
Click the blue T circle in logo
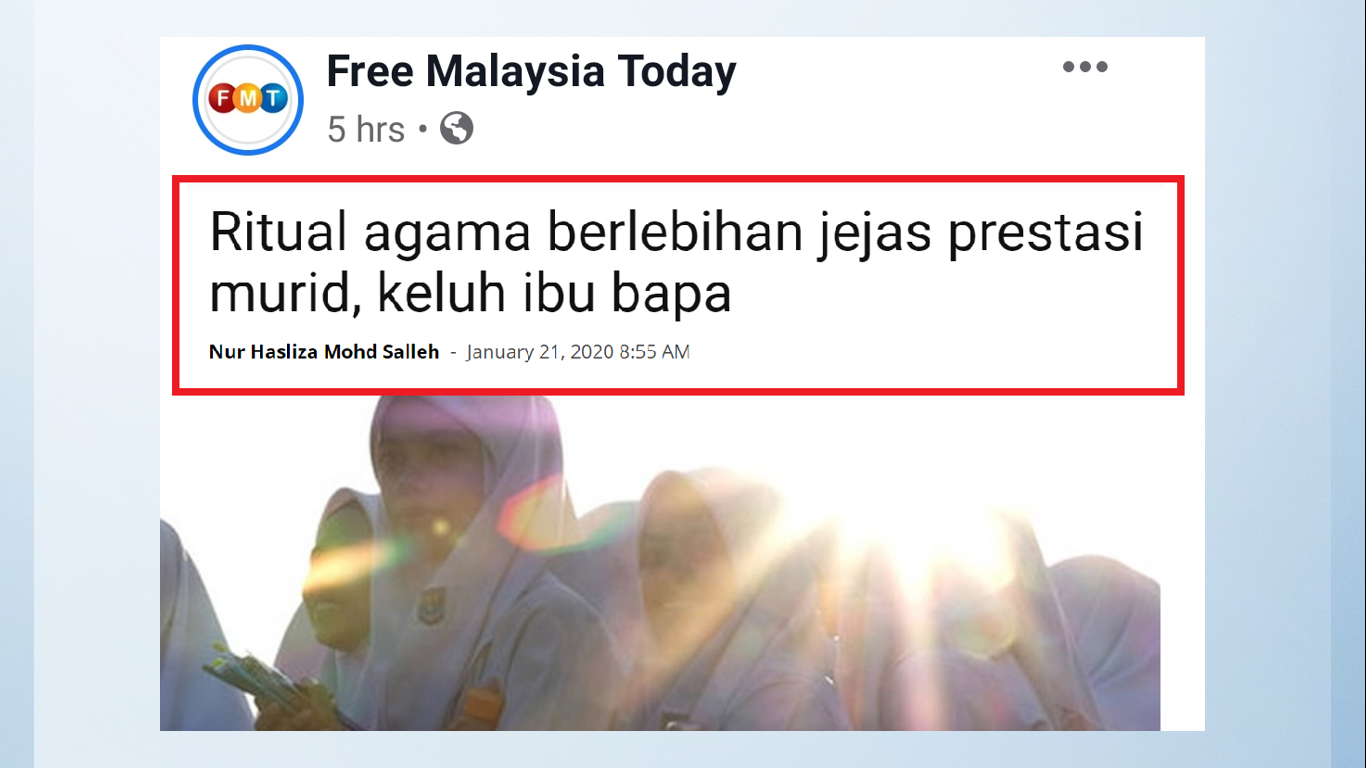pyautogui.click(x=273, y=98)
